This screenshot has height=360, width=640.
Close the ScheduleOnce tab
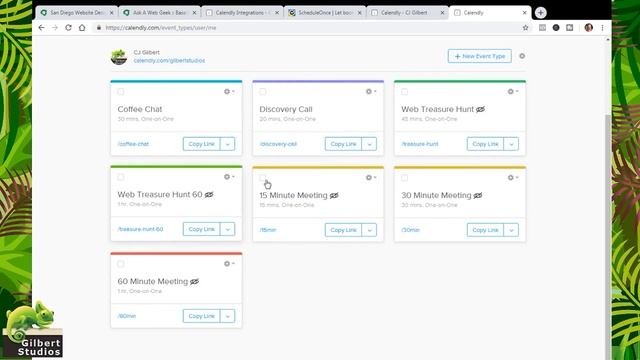click(x=360, y=13)
